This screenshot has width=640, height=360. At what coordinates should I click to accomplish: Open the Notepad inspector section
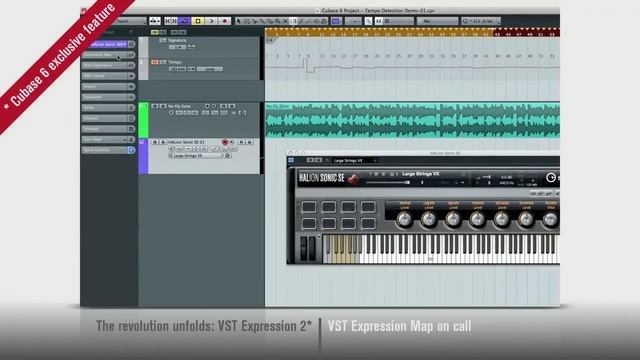[108, 129]
